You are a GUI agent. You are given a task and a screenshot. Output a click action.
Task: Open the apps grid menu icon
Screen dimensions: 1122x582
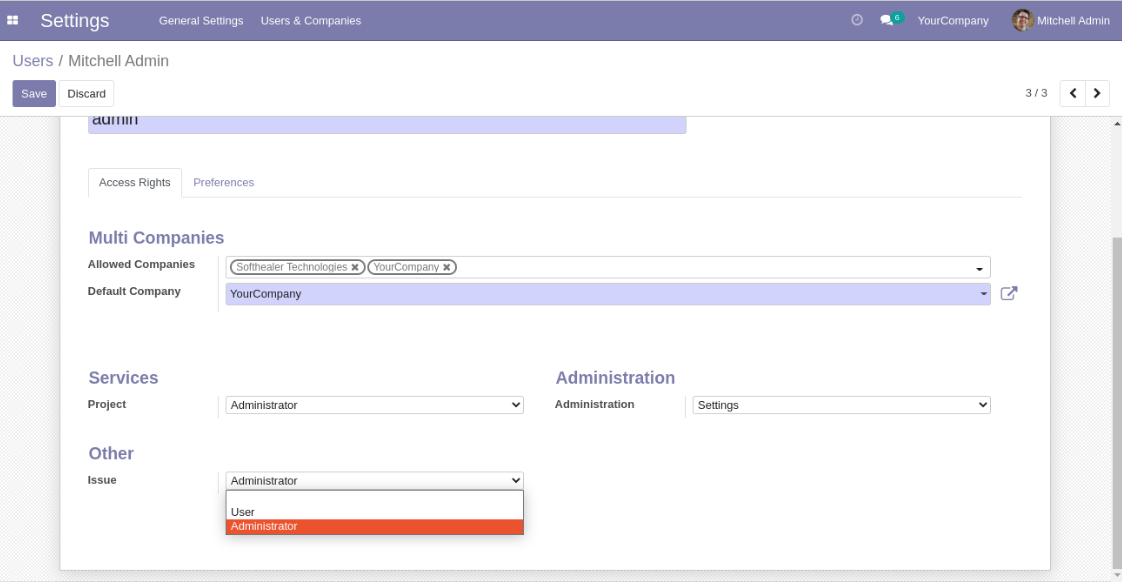(13, 21)
